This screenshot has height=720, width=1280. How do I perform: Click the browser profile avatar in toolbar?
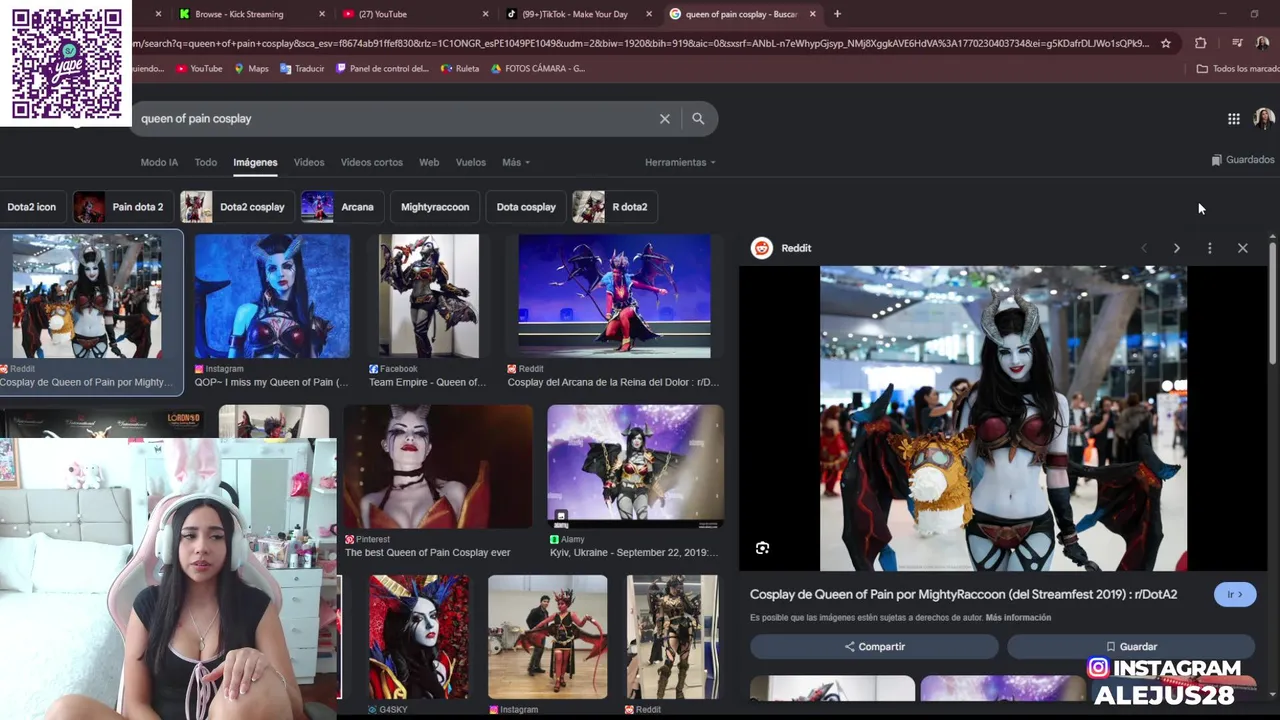click(1262, 43)
